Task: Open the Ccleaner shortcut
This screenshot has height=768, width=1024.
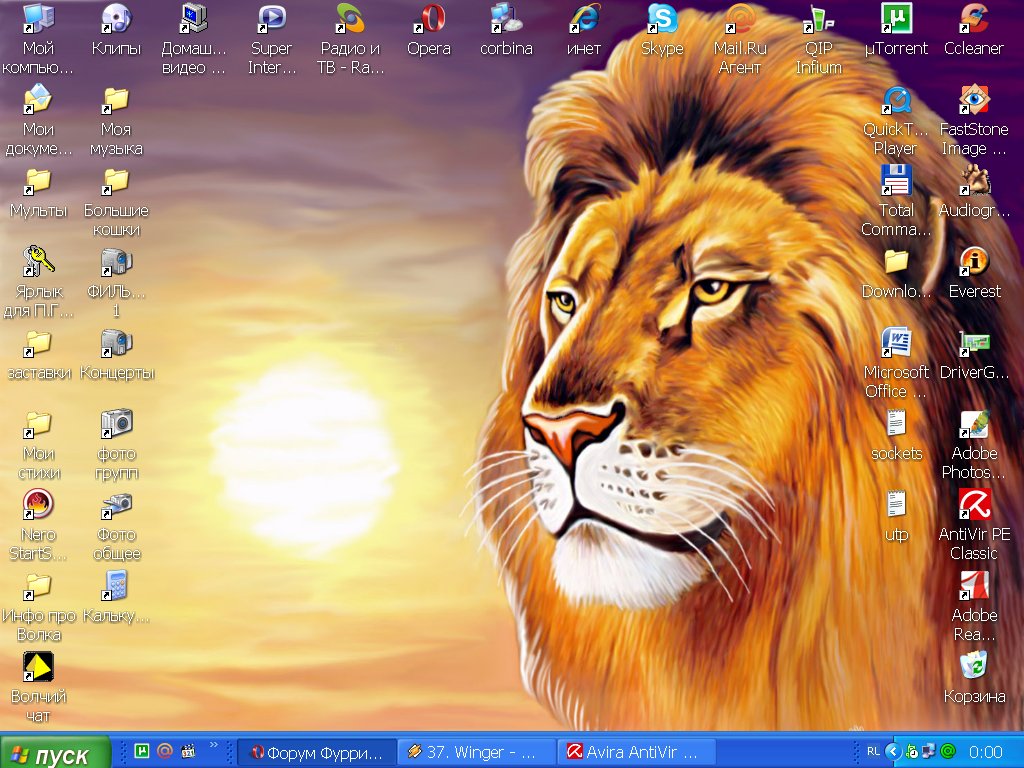Action: coord(974,18)
